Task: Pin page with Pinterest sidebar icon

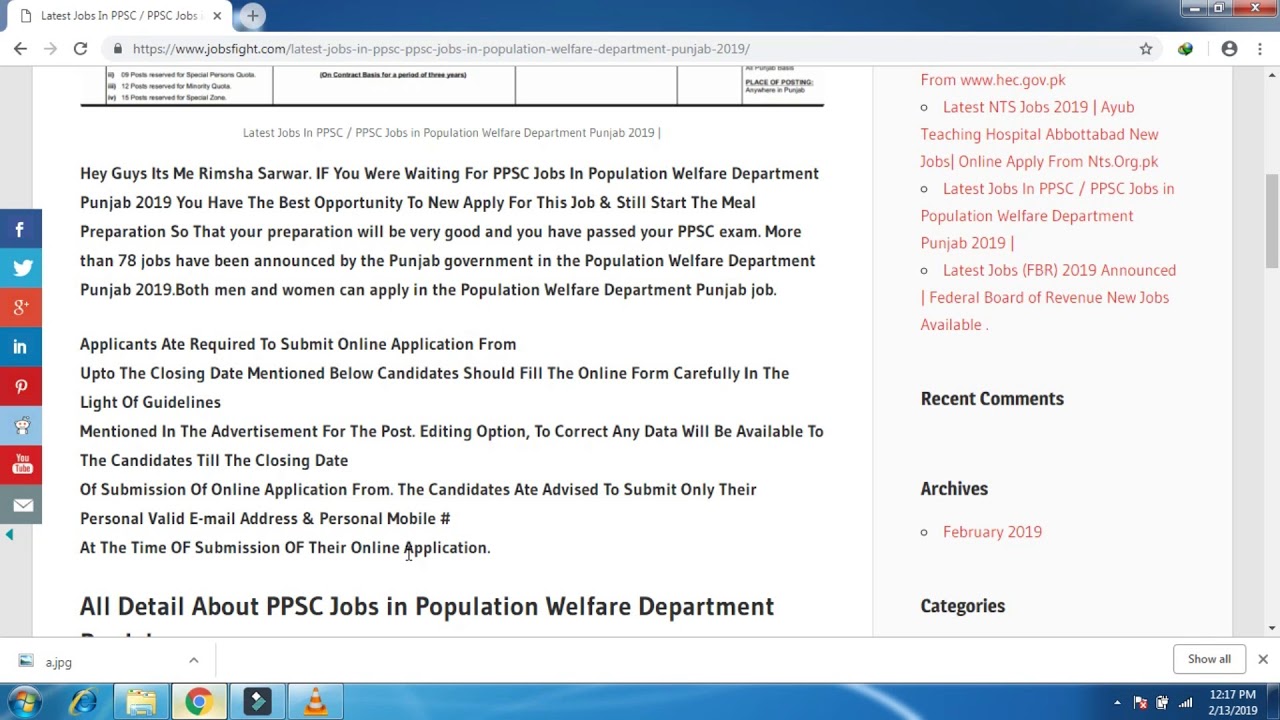Action: [x=20, y=386]
